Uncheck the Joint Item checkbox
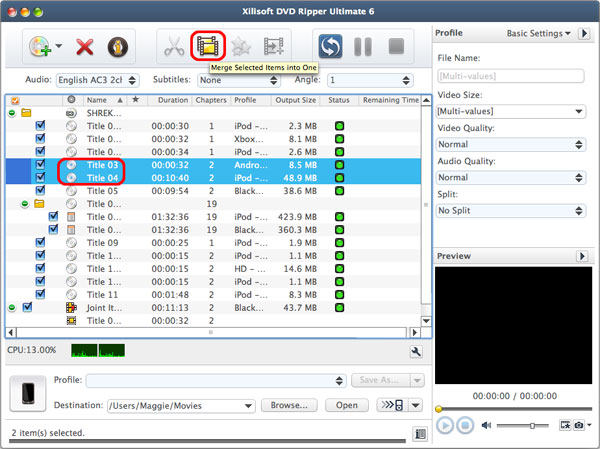The height and width of the screenshot is (449, 600). point(27,307)
